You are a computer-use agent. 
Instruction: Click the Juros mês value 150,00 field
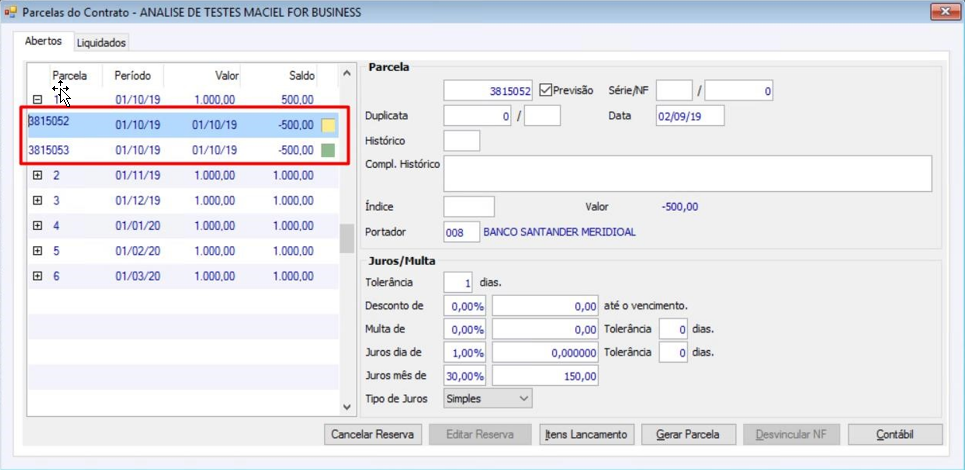tap(545, 376)
